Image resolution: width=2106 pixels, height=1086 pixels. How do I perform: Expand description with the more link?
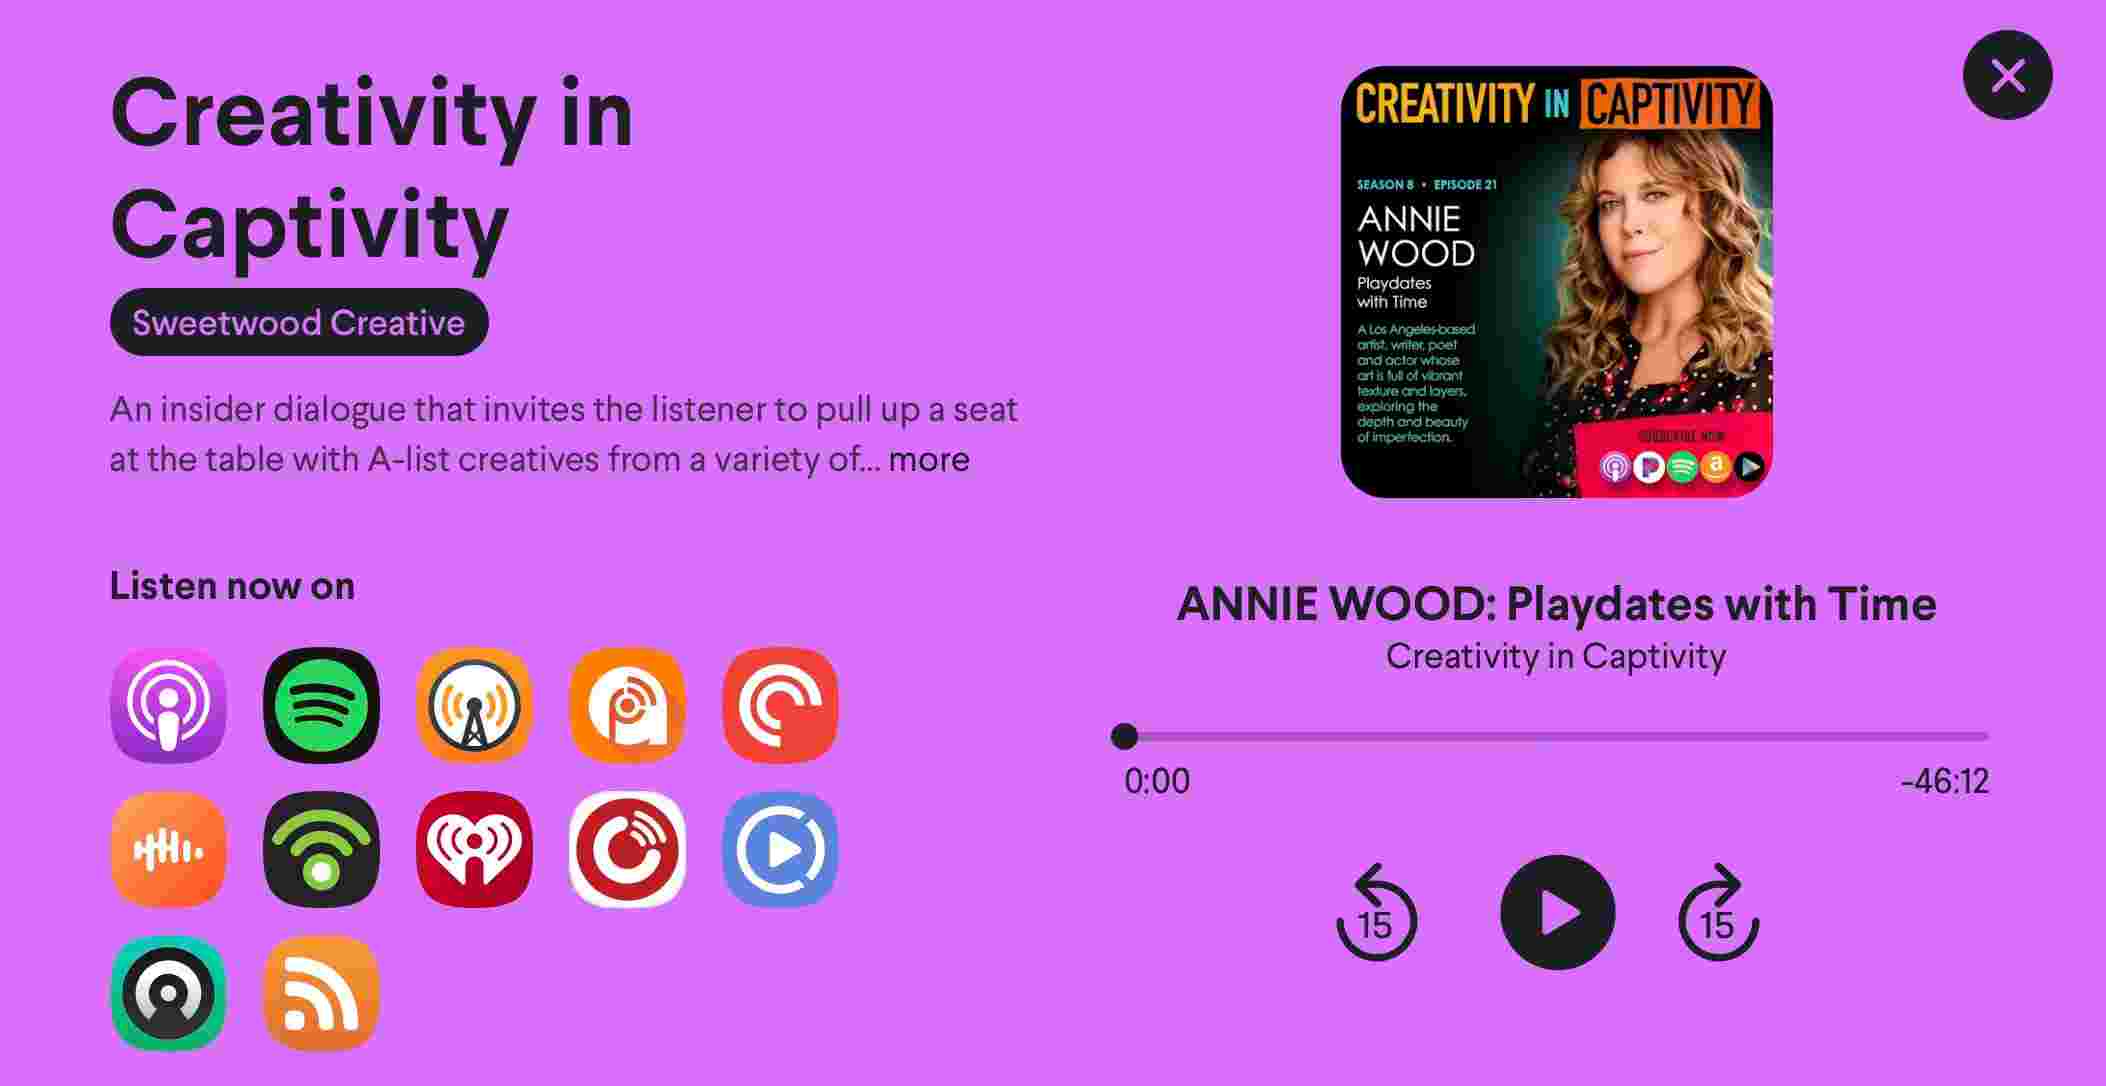(x=929, y=459)
